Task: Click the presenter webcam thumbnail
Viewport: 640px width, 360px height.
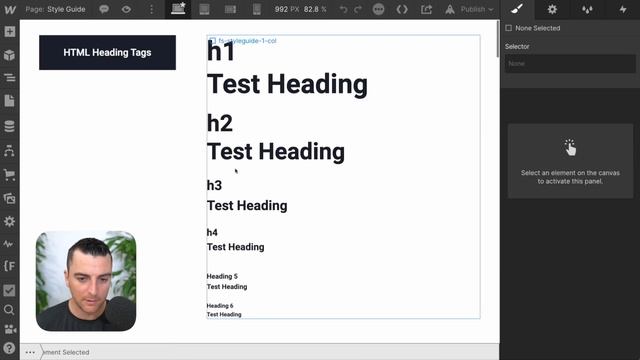Action: [86, 281]
